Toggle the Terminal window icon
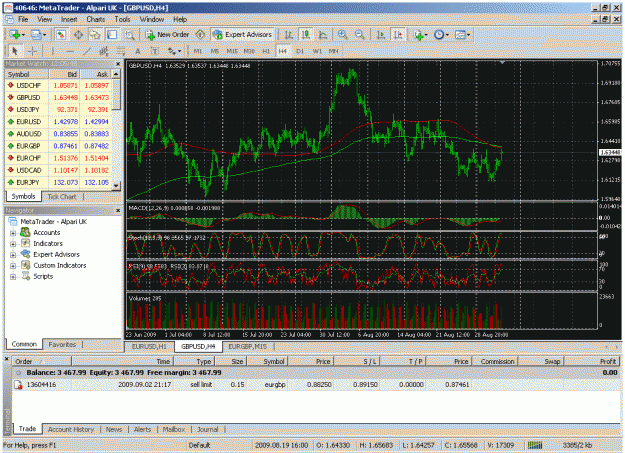Screen dimensions: 625x453 [x=112, y=35]
